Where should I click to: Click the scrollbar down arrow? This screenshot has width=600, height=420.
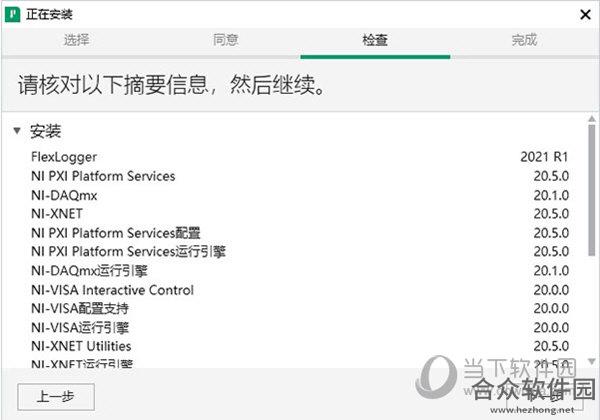pyautogui.click(x=592, y=361)
